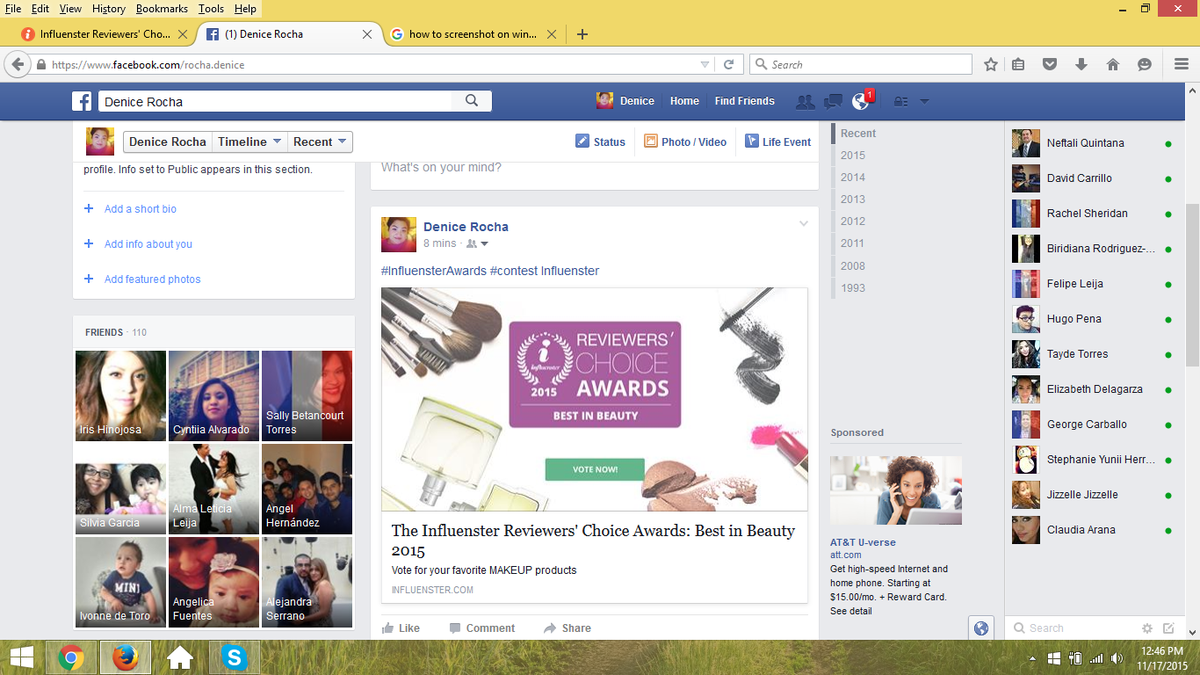The image size is (1200, 675).
Task: Open the URL bar history dropdown
Action: pyautogui.click(x=705, y=64)
